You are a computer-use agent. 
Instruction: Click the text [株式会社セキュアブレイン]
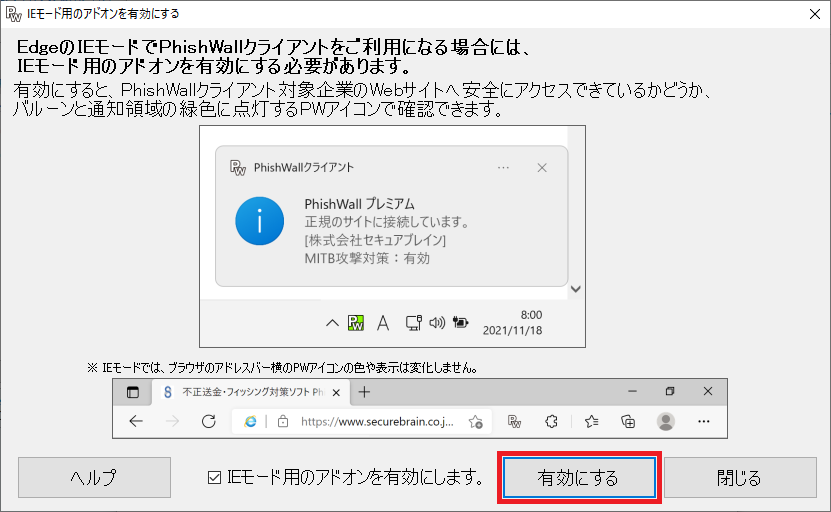(375, 240)
